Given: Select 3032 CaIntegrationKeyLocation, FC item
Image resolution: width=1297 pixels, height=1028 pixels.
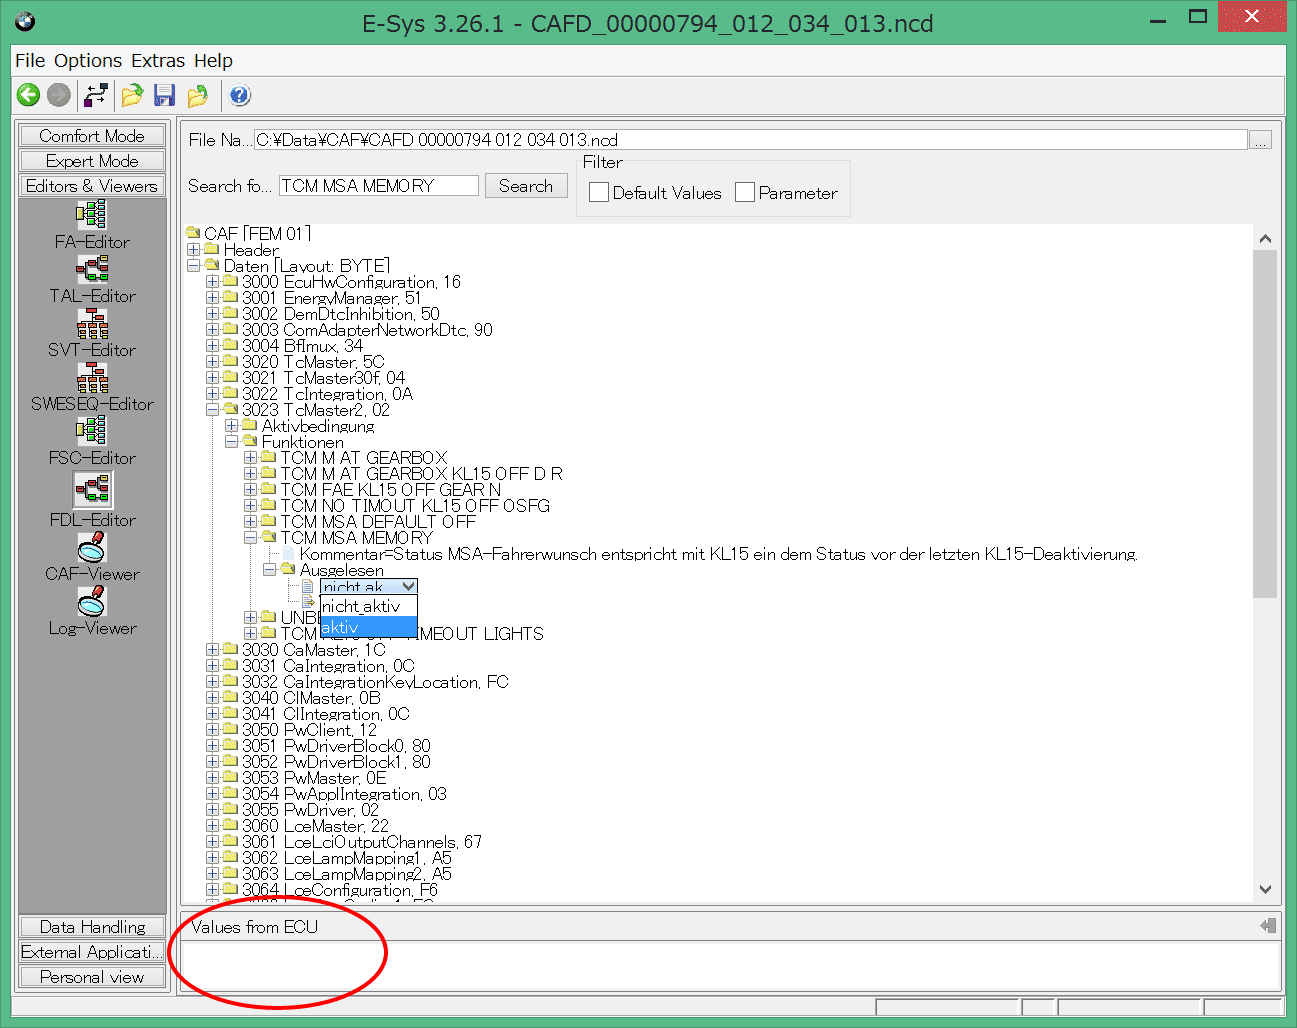Looking at the screenshot, I should tap(375, 682).
